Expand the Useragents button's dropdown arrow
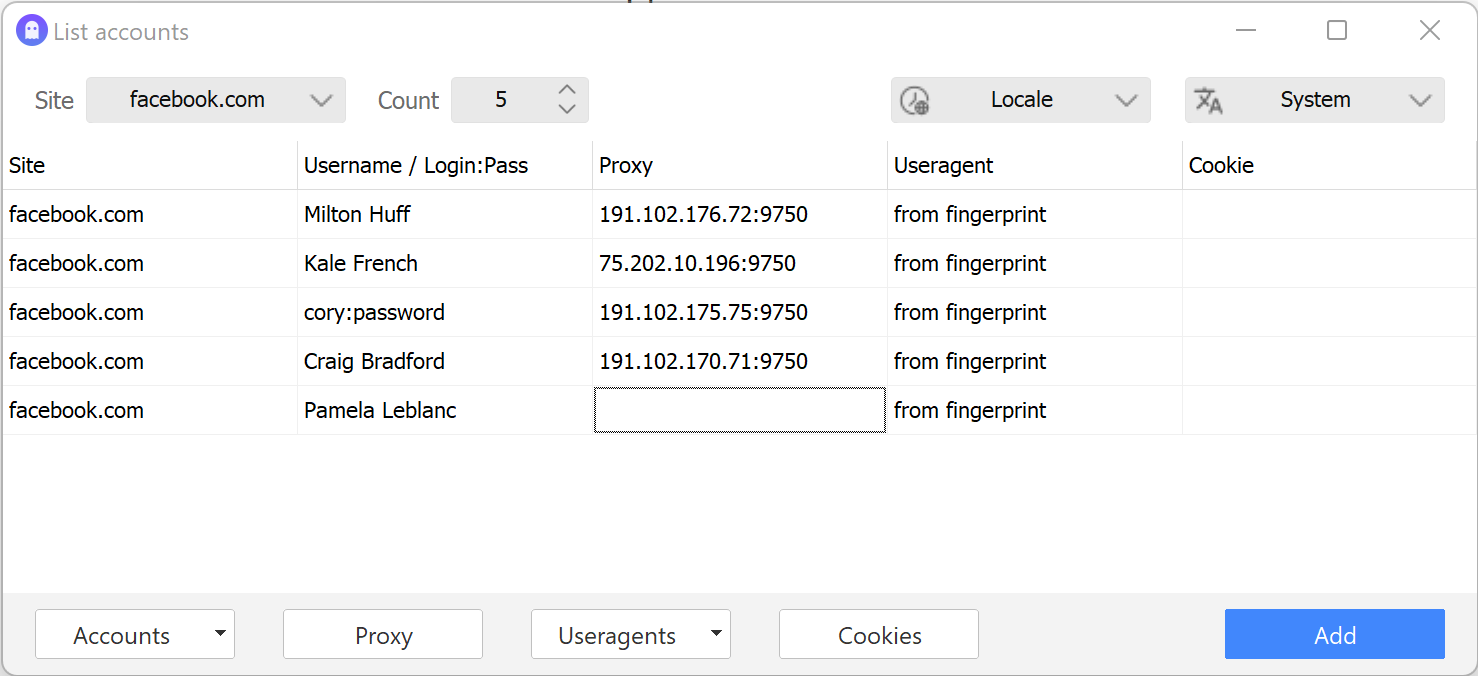Image resolution: width=1478 pixels, height=676 pixels. point(715,634)
